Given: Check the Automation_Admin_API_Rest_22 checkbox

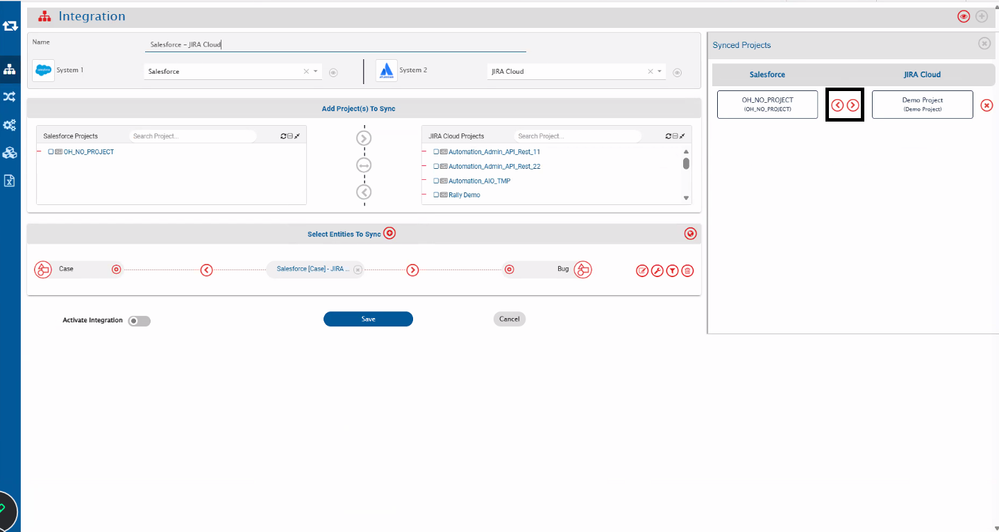Looking at the screenshot, I should point(436,166).
